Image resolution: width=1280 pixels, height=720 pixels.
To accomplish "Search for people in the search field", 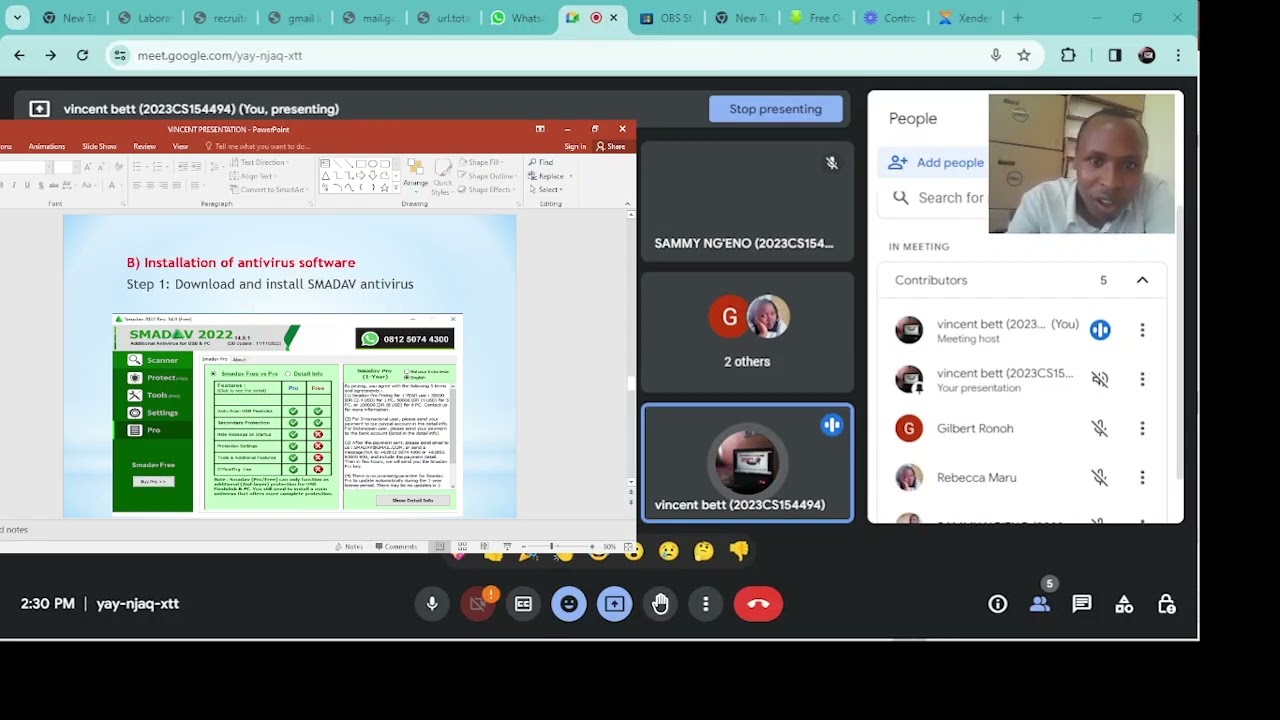I will tap(937, 198).
